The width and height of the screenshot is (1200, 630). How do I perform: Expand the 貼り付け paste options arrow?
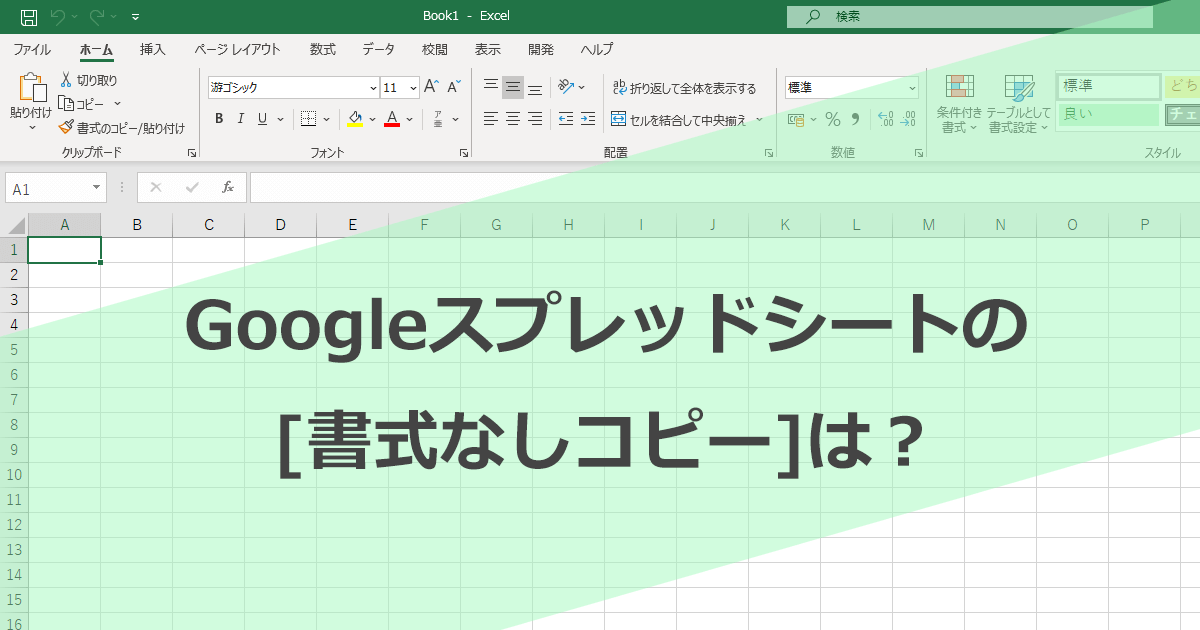(x=31, y=128)
